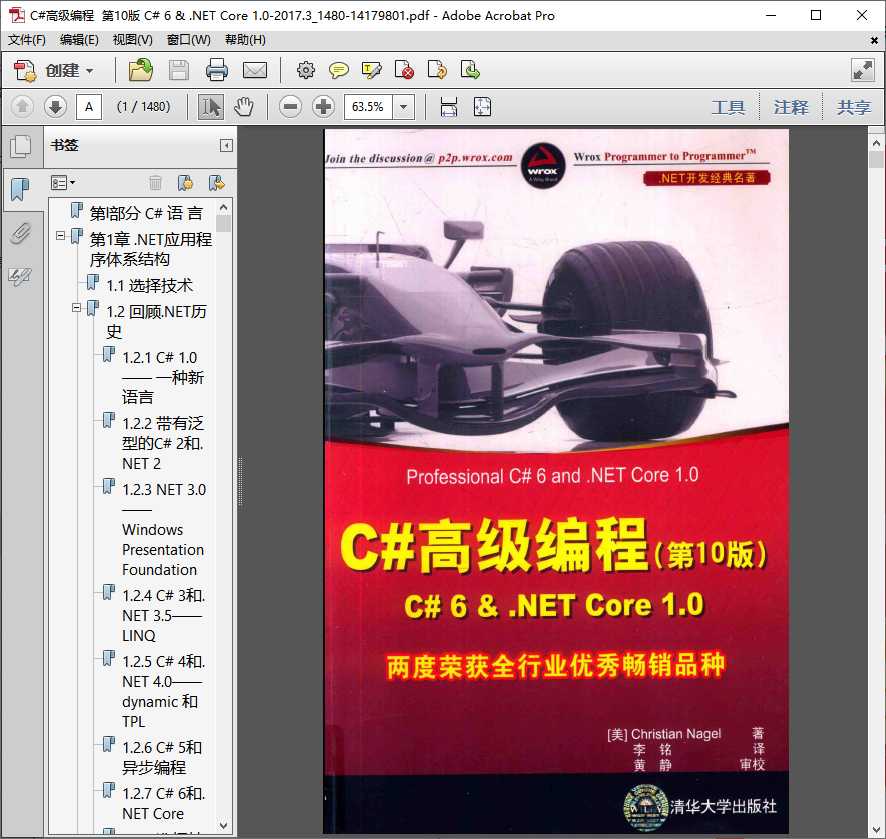The image size is (886, 839).
Task: Click the Open file folder icon
Action: (x=141, y=71)
